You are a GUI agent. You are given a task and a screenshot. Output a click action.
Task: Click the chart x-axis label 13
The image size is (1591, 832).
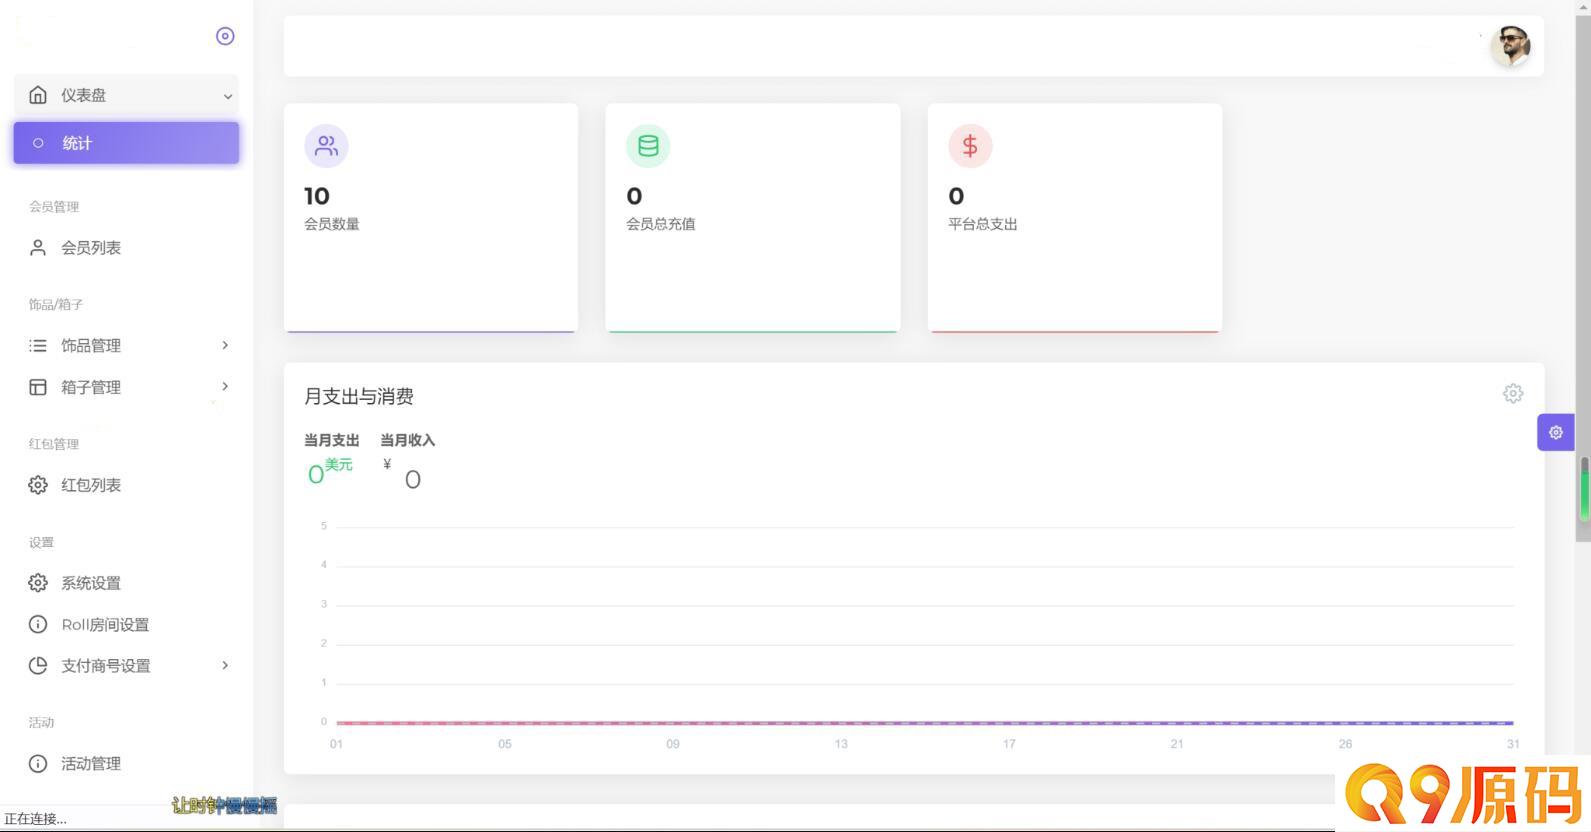pyautogui.click(x=841, y=744)
